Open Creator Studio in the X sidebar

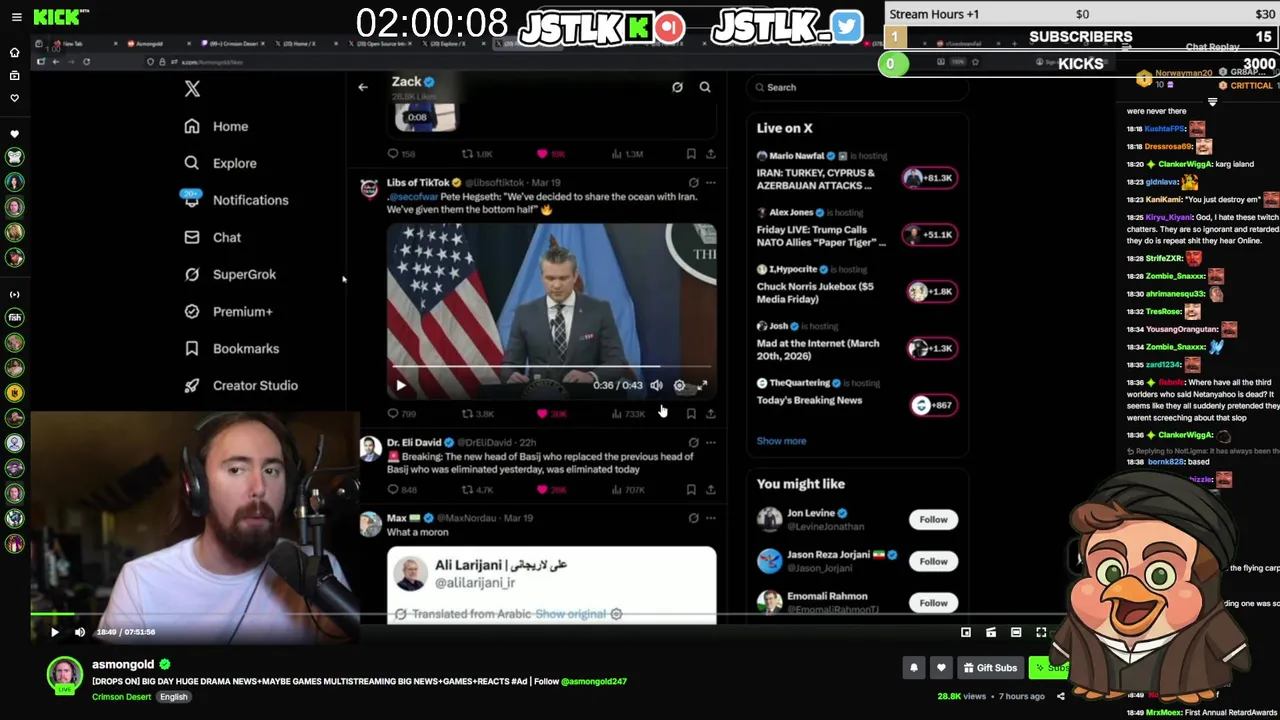pos(241,385)
